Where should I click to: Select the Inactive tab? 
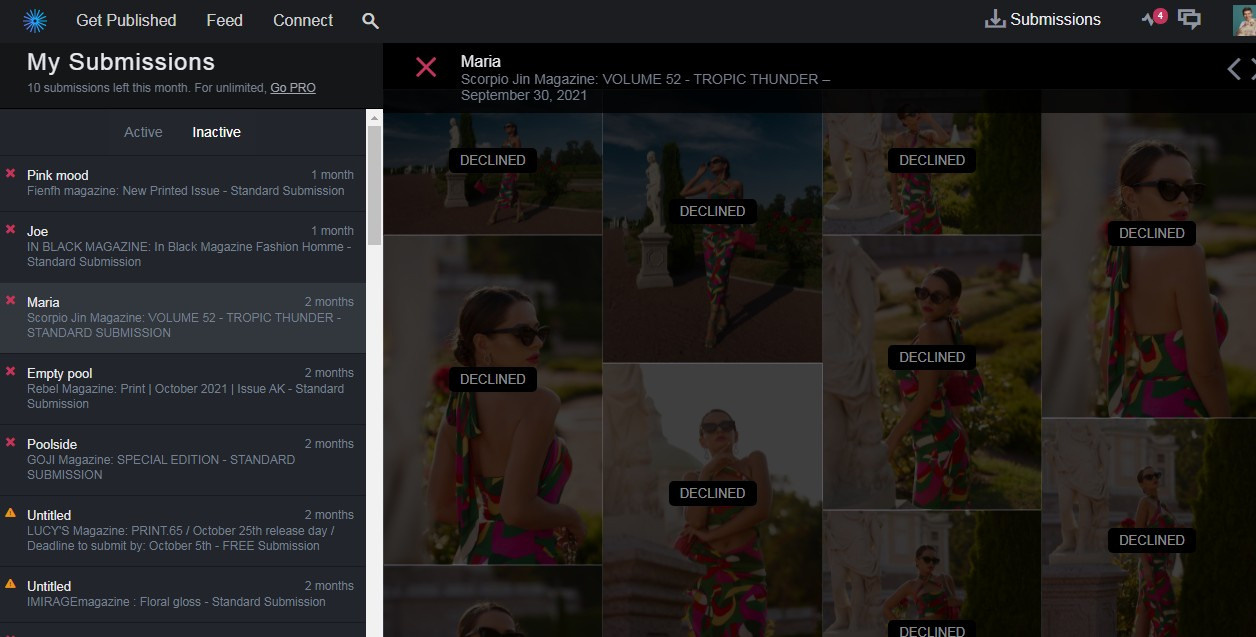point(216,132)
